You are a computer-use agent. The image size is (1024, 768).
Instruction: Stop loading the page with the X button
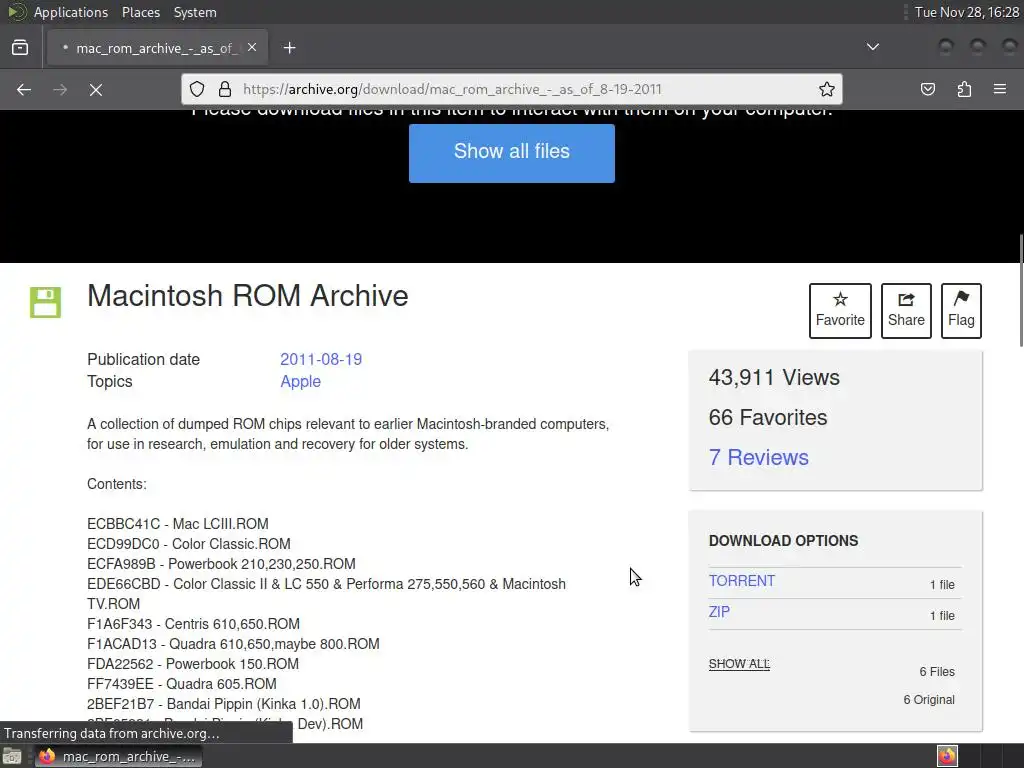pos(96,89)
